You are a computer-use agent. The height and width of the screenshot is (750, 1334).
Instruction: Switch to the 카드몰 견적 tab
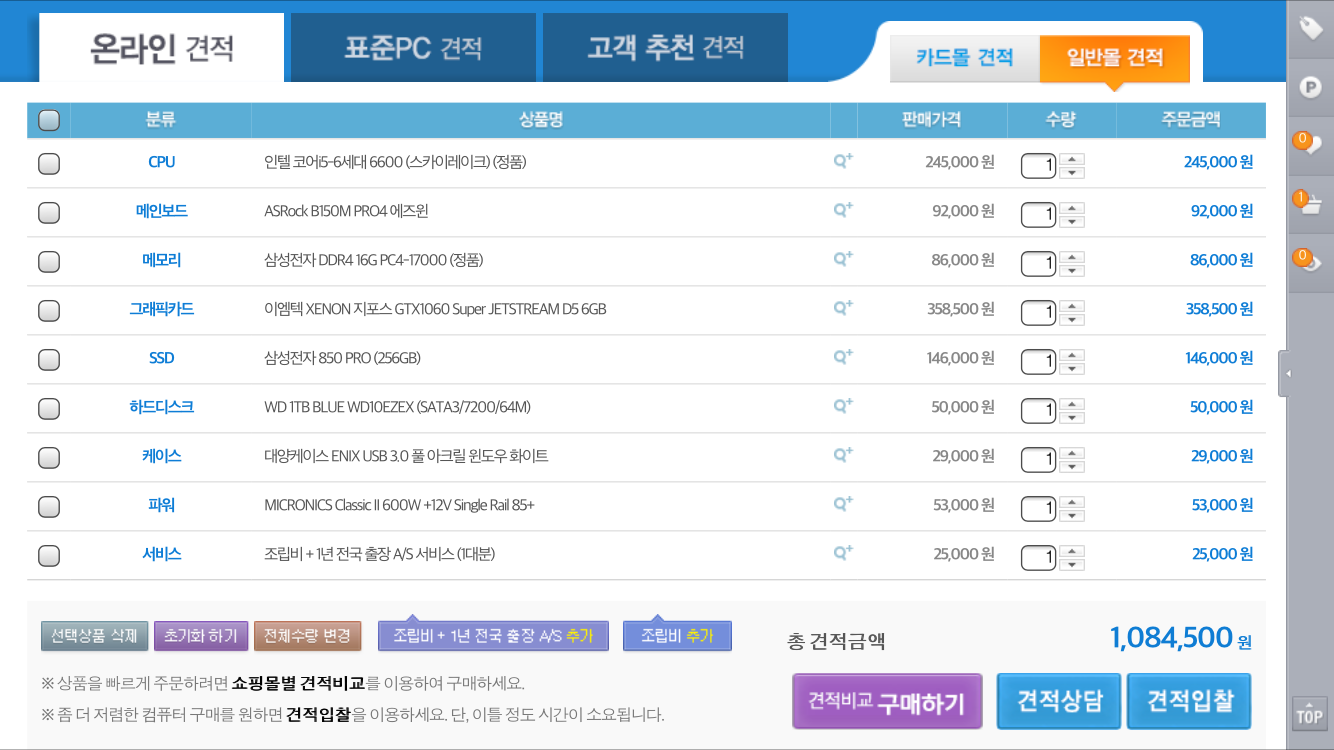[964, 58]
